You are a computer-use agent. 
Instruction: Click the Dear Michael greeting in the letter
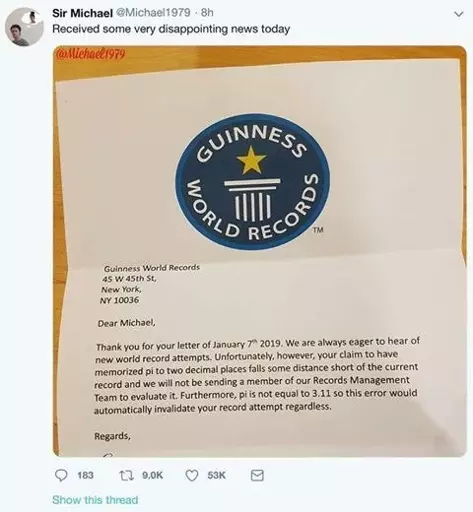(126, 323)
